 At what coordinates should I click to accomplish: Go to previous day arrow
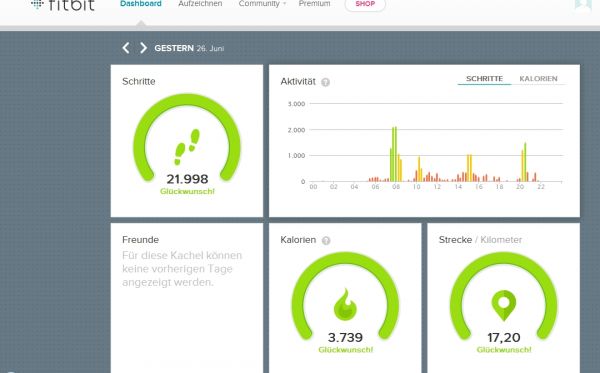click(x=126, y=48)
